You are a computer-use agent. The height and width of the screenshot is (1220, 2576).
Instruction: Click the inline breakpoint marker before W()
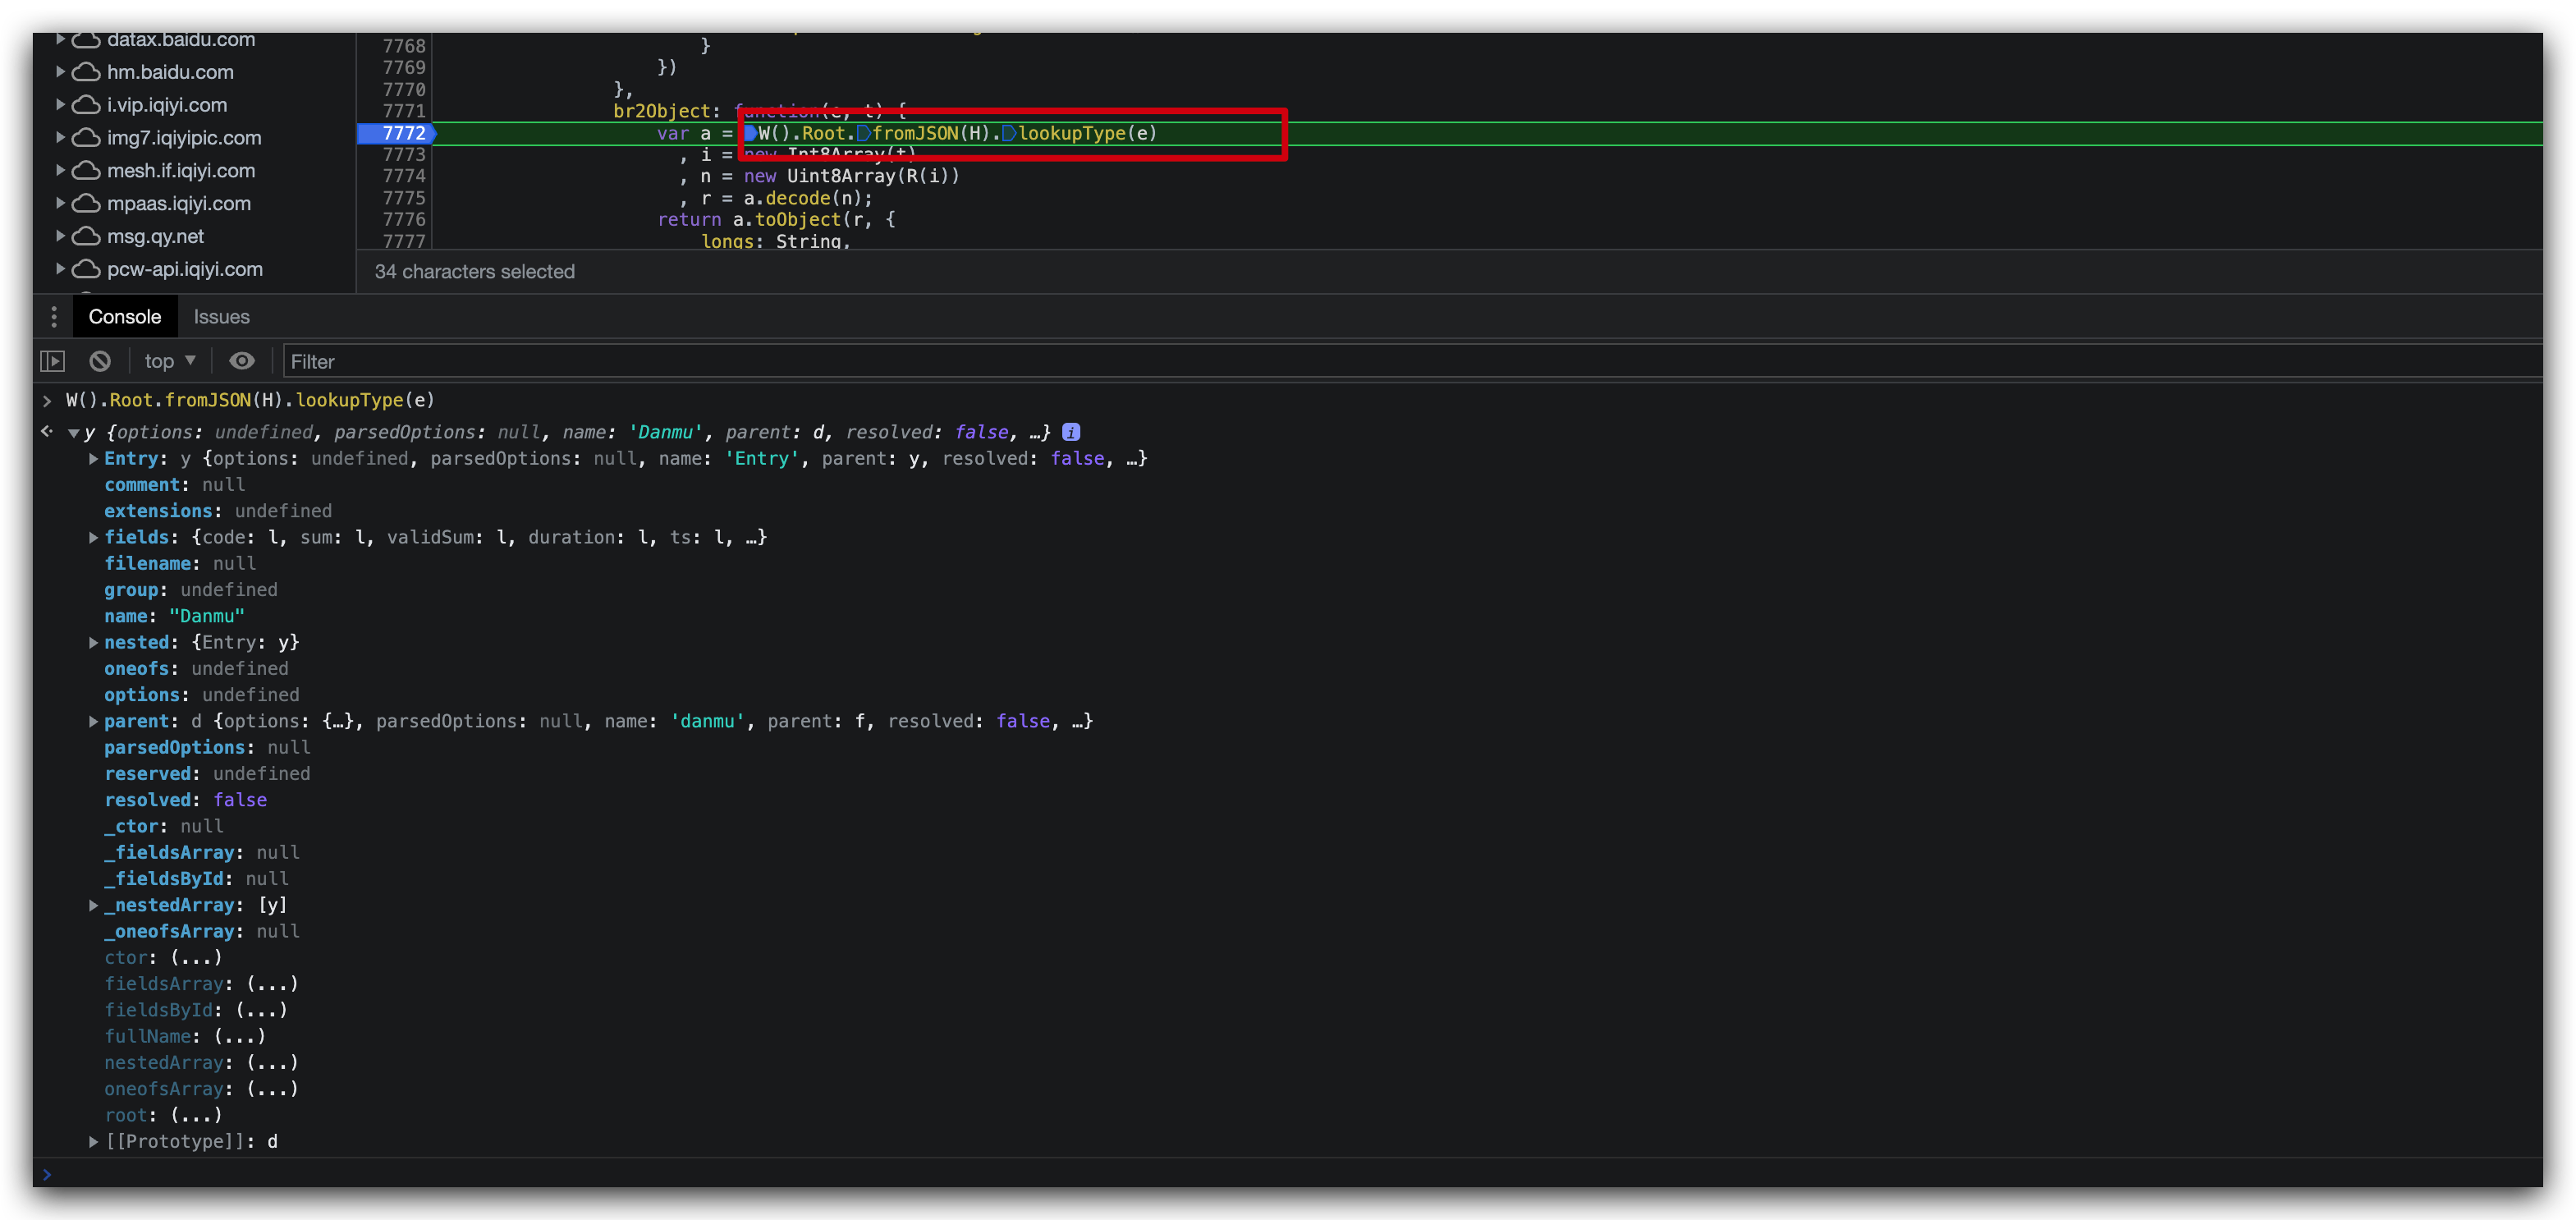click(x=750, y=133)
